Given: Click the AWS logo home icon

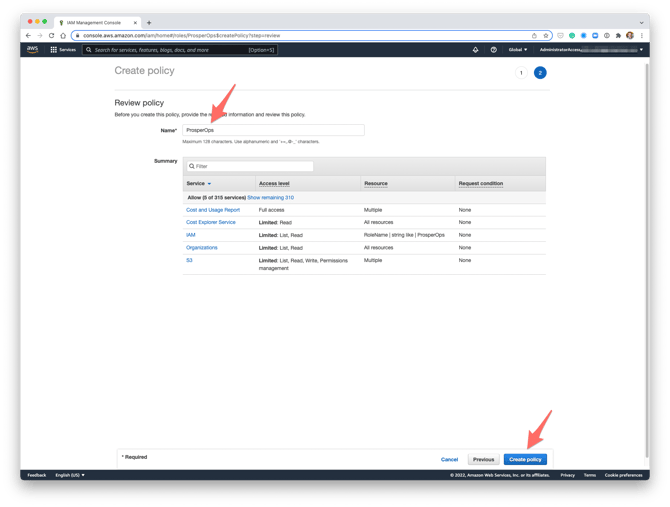Looking at the screenshot, I should click(33, 49).
